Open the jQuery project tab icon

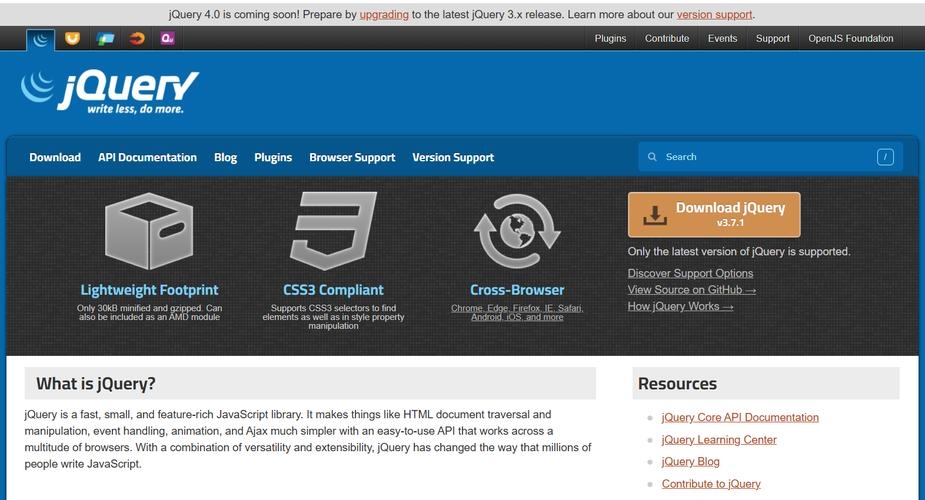point(41,39)
